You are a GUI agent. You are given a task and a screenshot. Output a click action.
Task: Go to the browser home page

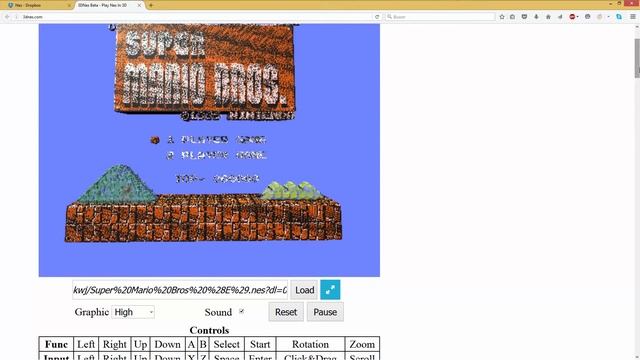[548, 17]
